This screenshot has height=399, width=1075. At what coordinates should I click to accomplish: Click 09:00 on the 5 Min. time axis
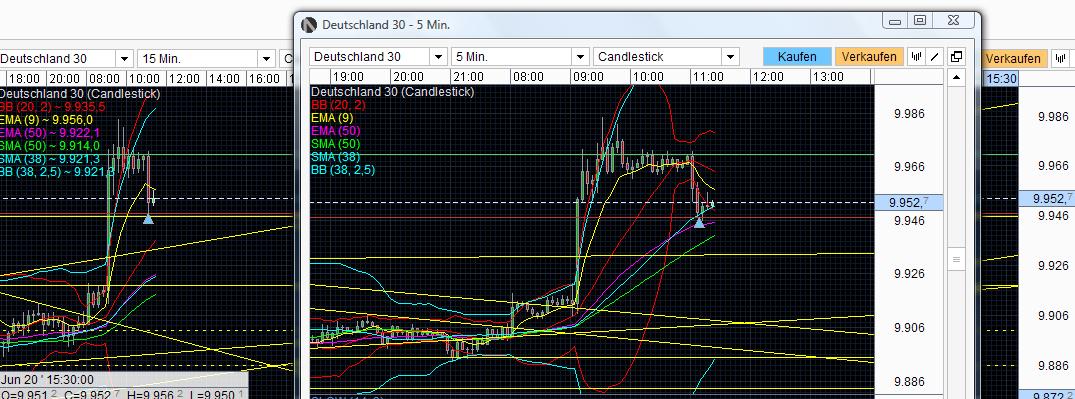point(588,77)
